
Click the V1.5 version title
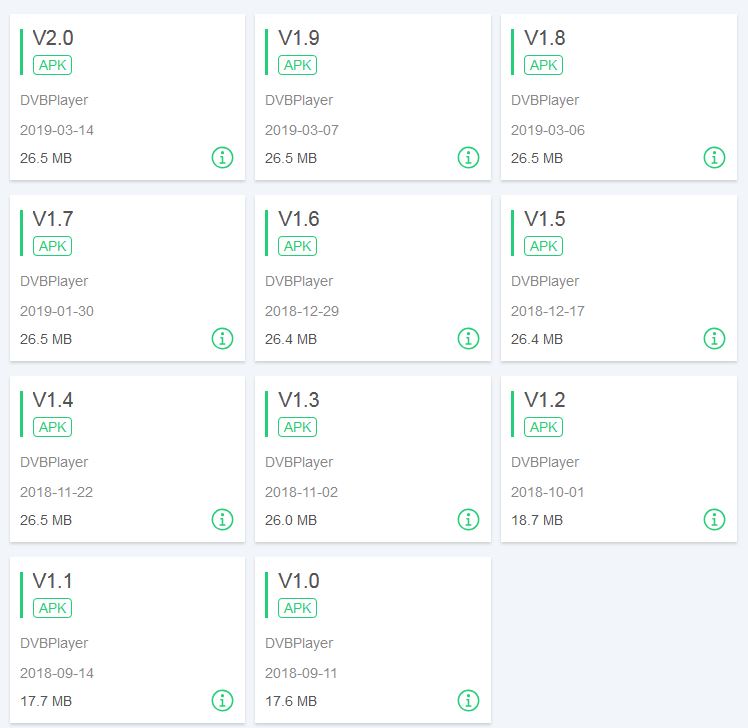(x=545, y=219)
